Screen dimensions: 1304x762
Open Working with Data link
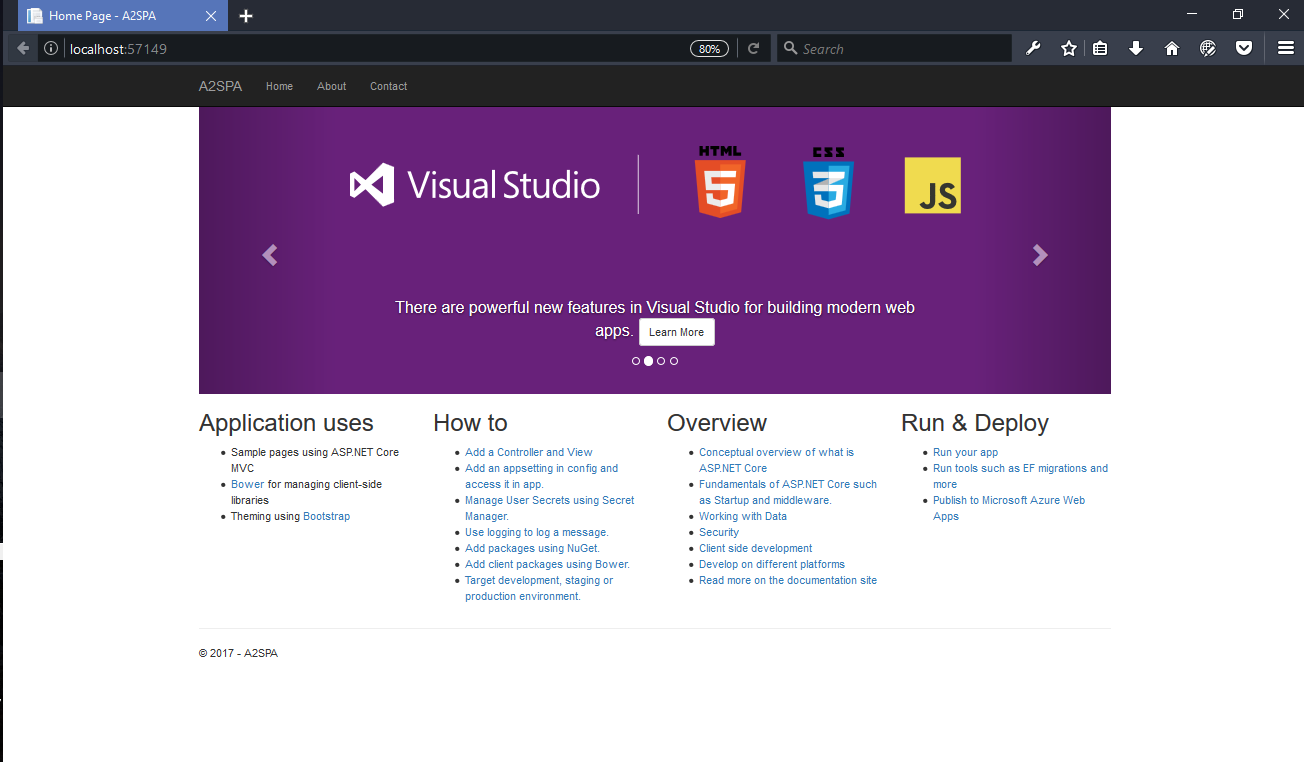743,516
